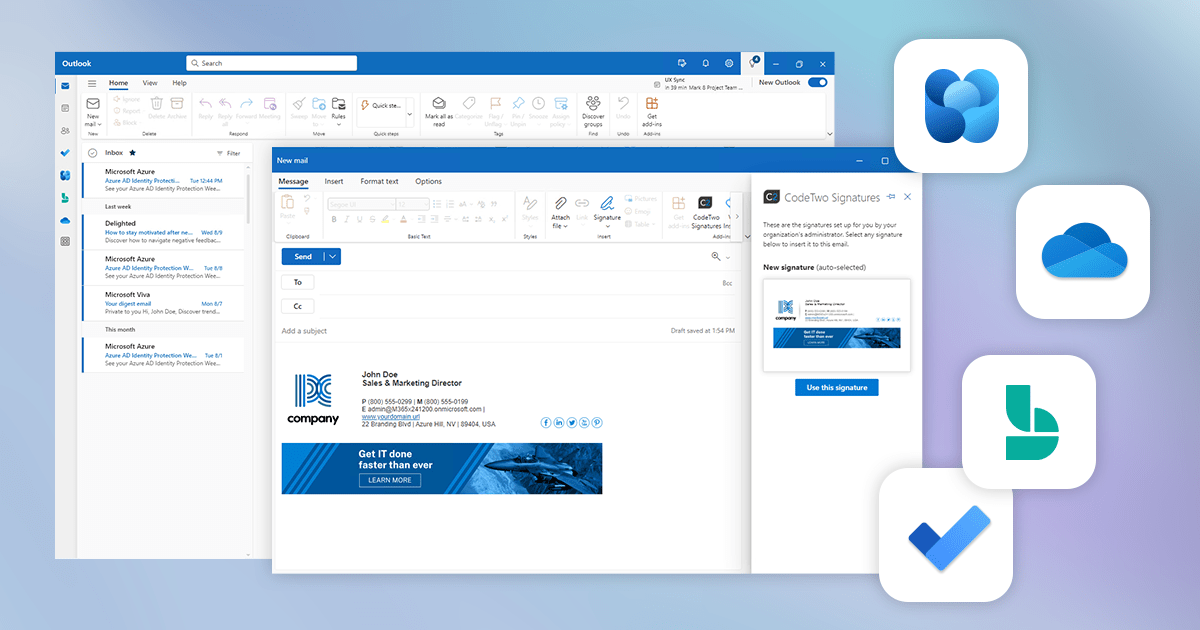This screenshot has width=1200, height=630.
Task: Switch to the Format text tab
Action: pyautogui.click(x=379, y=181)
